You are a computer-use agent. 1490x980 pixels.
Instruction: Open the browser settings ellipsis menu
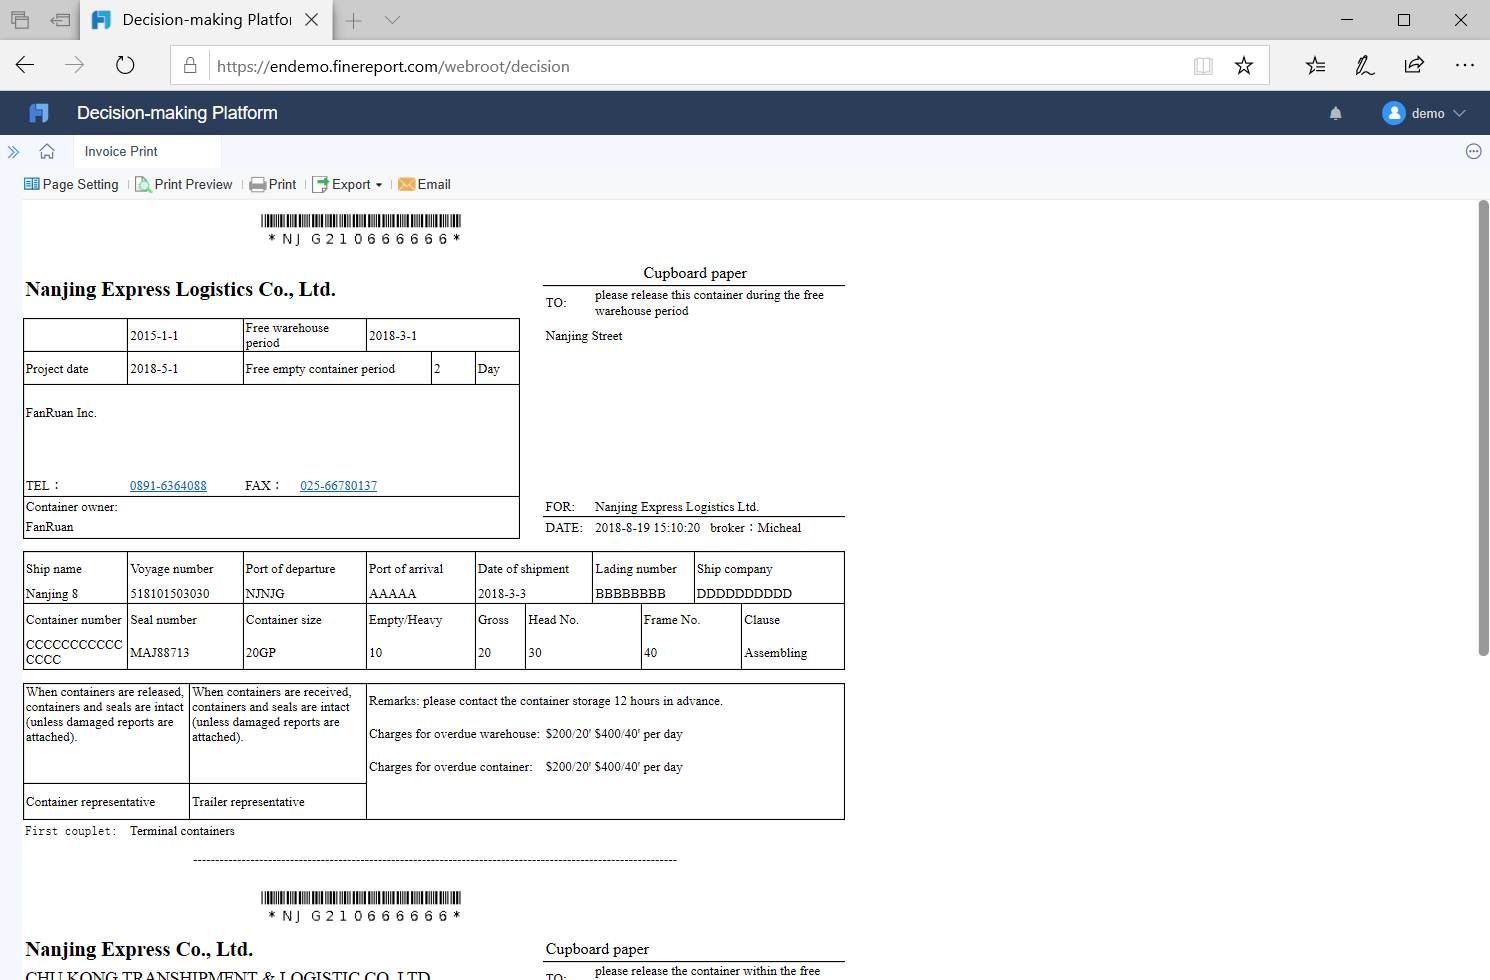[x=1464, y=65]
